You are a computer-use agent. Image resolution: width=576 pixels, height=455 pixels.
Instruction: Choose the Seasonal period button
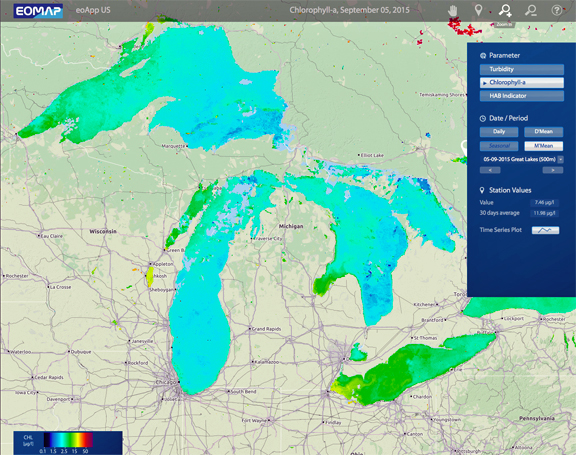[499, 146]
